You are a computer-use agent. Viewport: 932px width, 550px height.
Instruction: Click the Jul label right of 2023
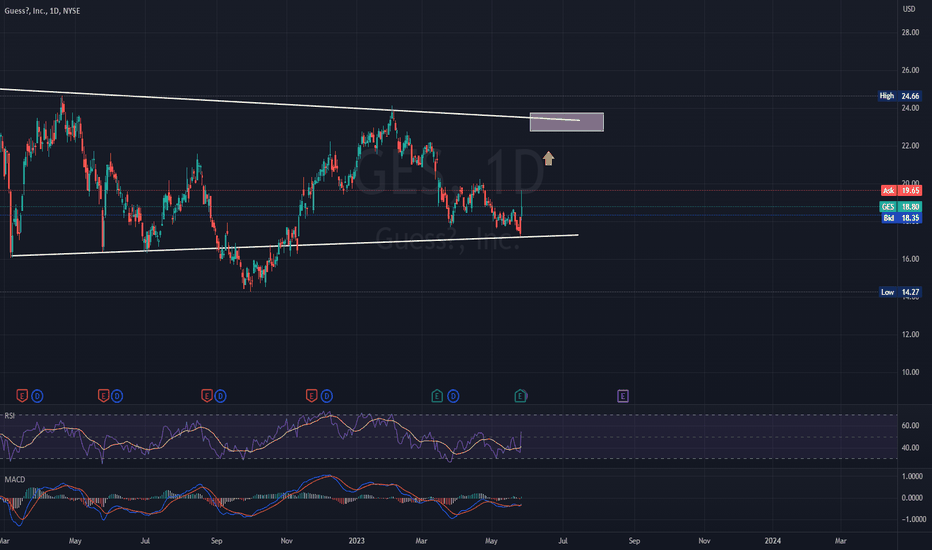563,541
